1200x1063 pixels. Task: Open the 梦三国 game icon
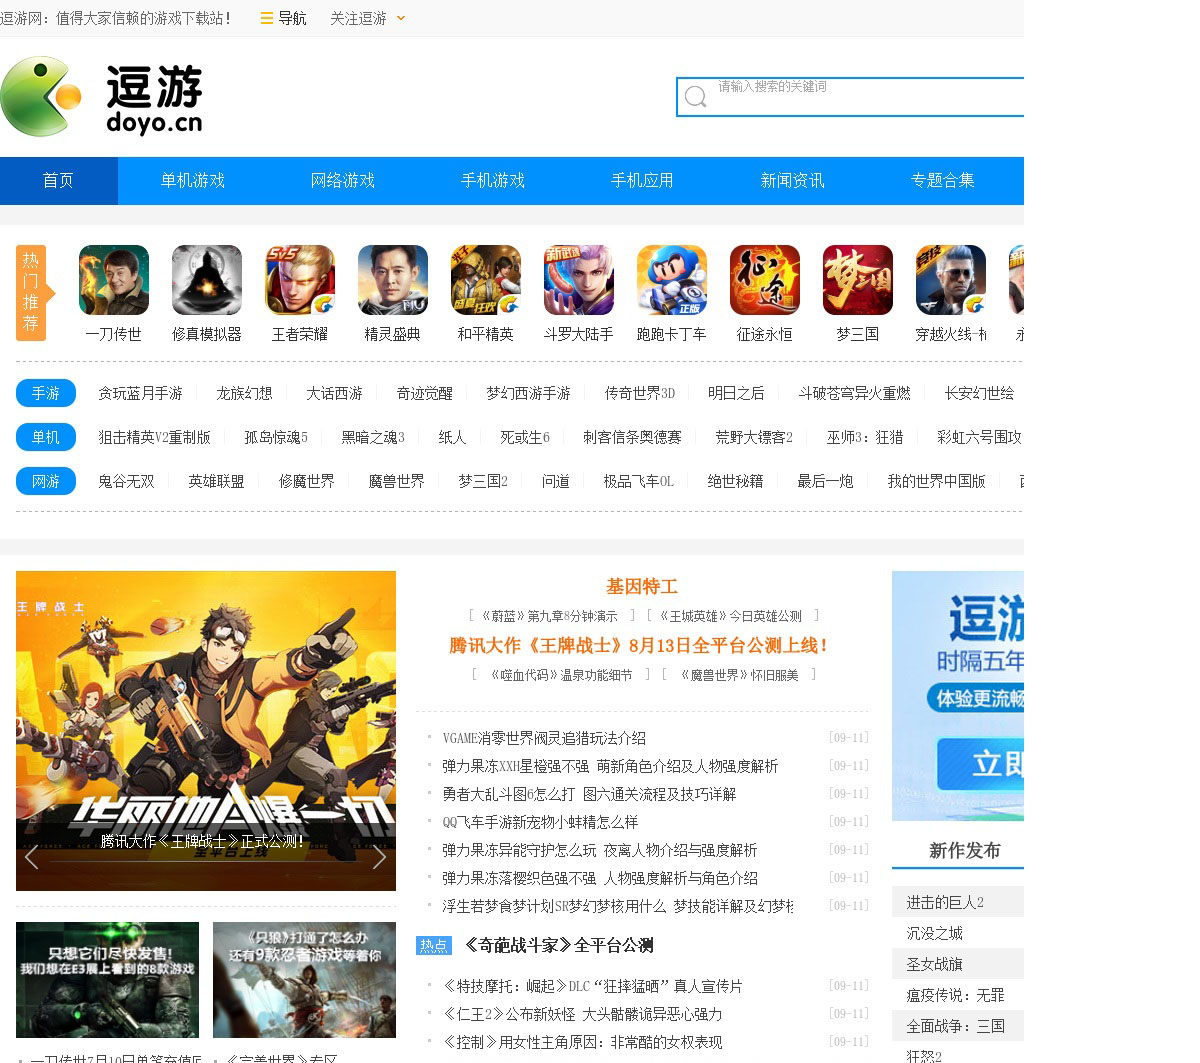tap(858, 280)
